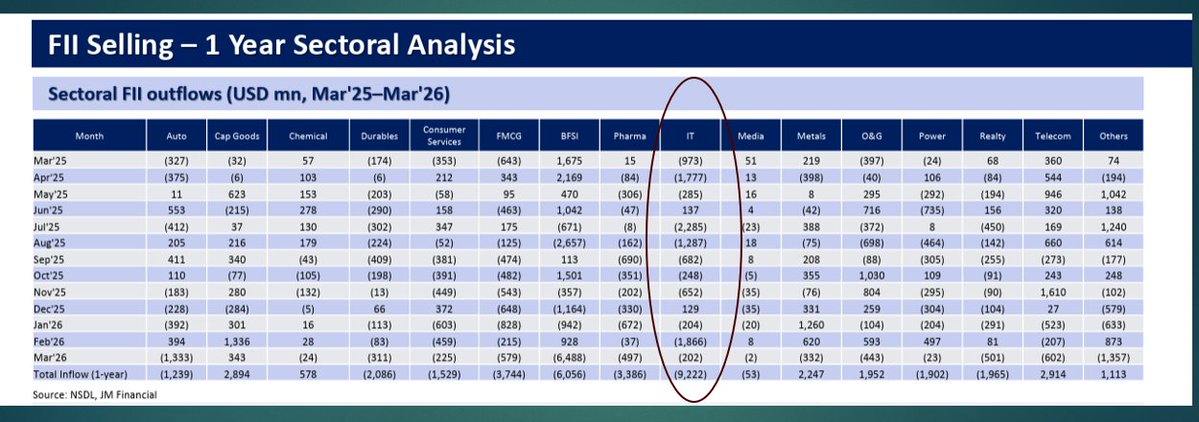Viewport: 1199px width, 422px height.
Task: Select the Metals column header
Action: pyautogui.click(x=811, y=136)
